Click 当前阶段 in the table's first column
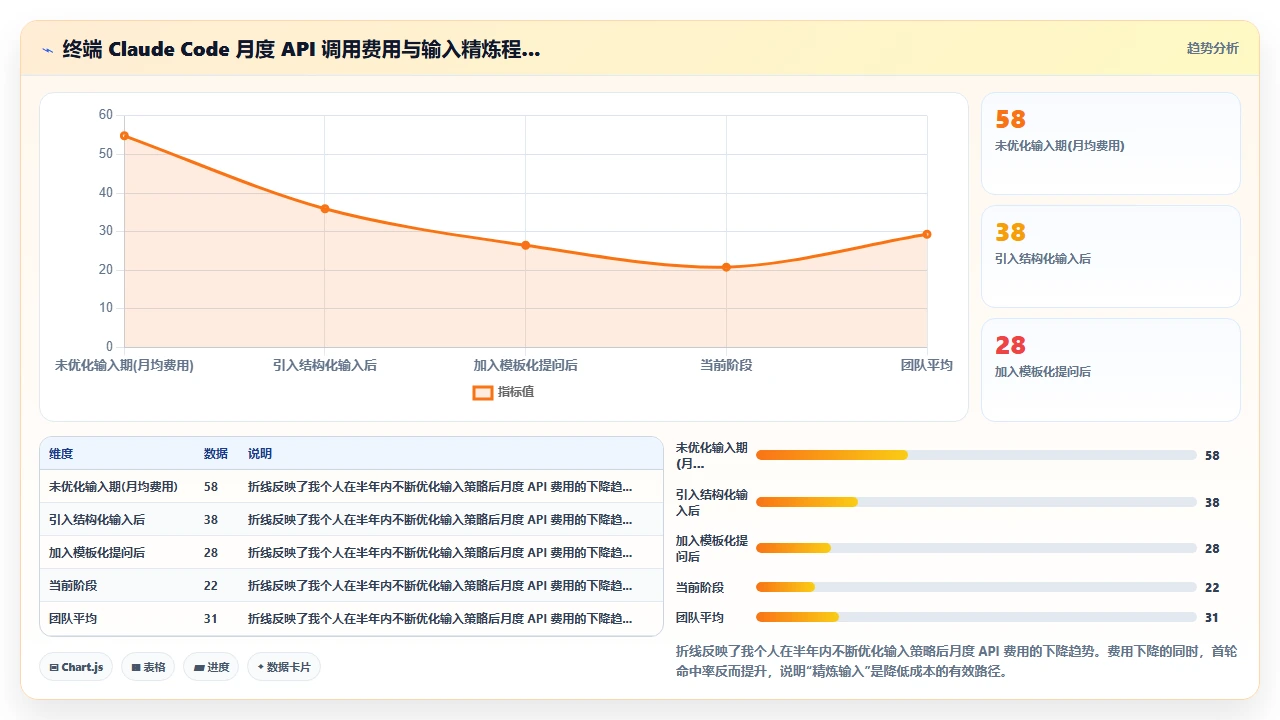1280x720 pixels. tap(73, 586)
